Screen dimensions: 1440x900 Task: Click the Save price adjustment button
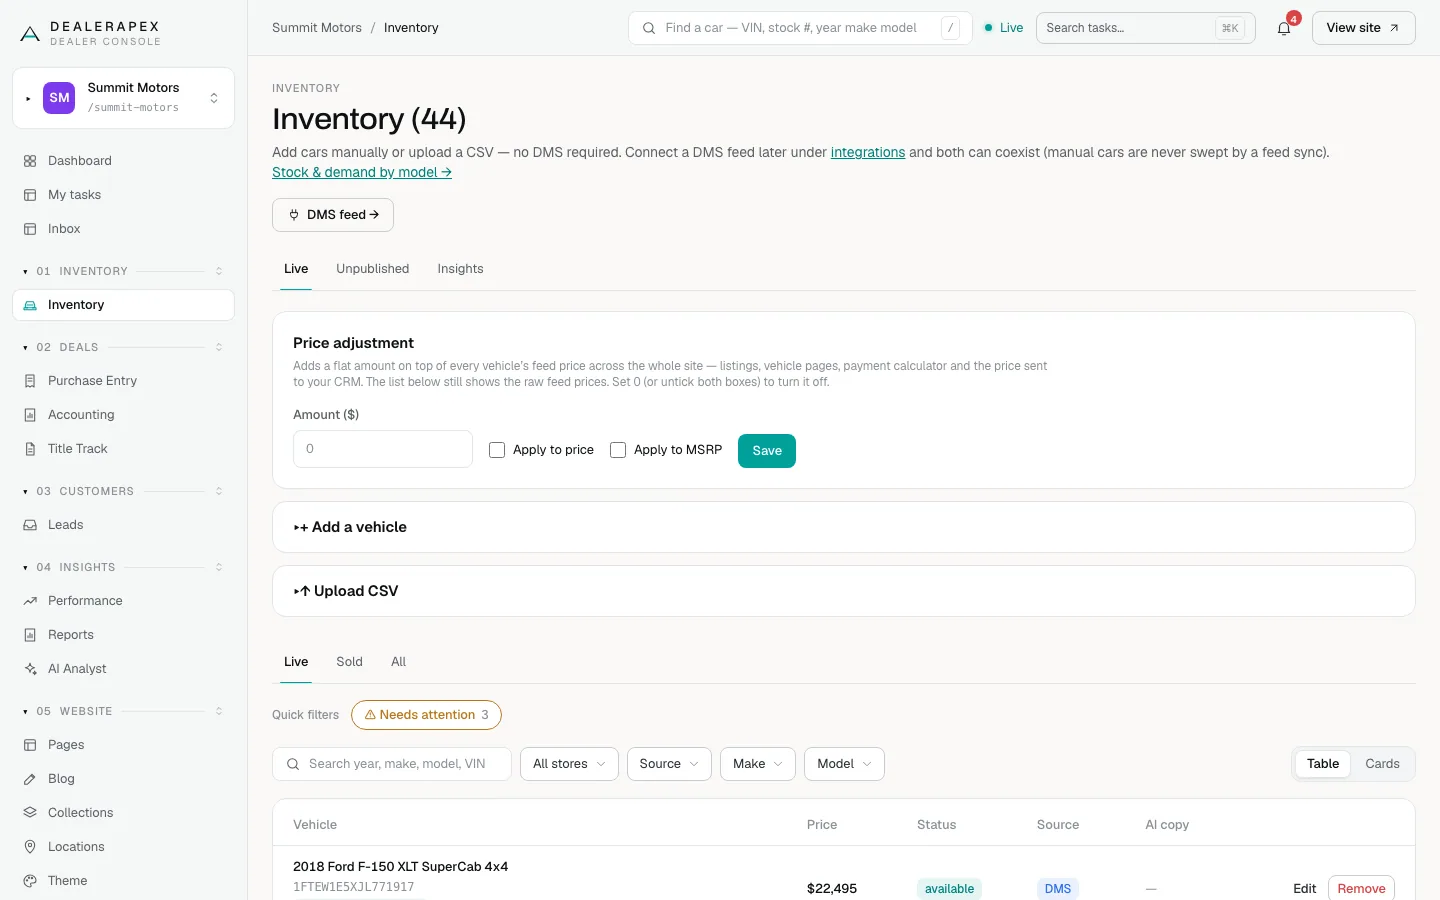(x=767, y=451)
